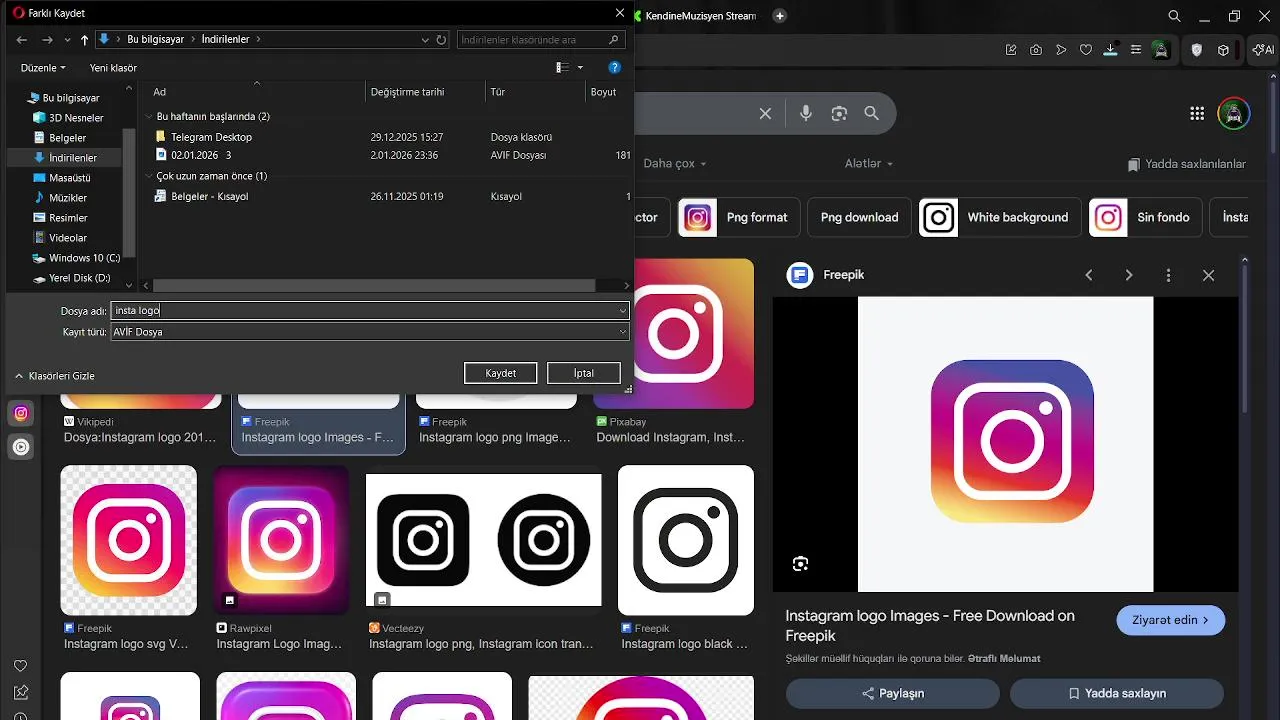Open Google account profile picture
The image size is (1280, 720).
tap(1234, 113)
